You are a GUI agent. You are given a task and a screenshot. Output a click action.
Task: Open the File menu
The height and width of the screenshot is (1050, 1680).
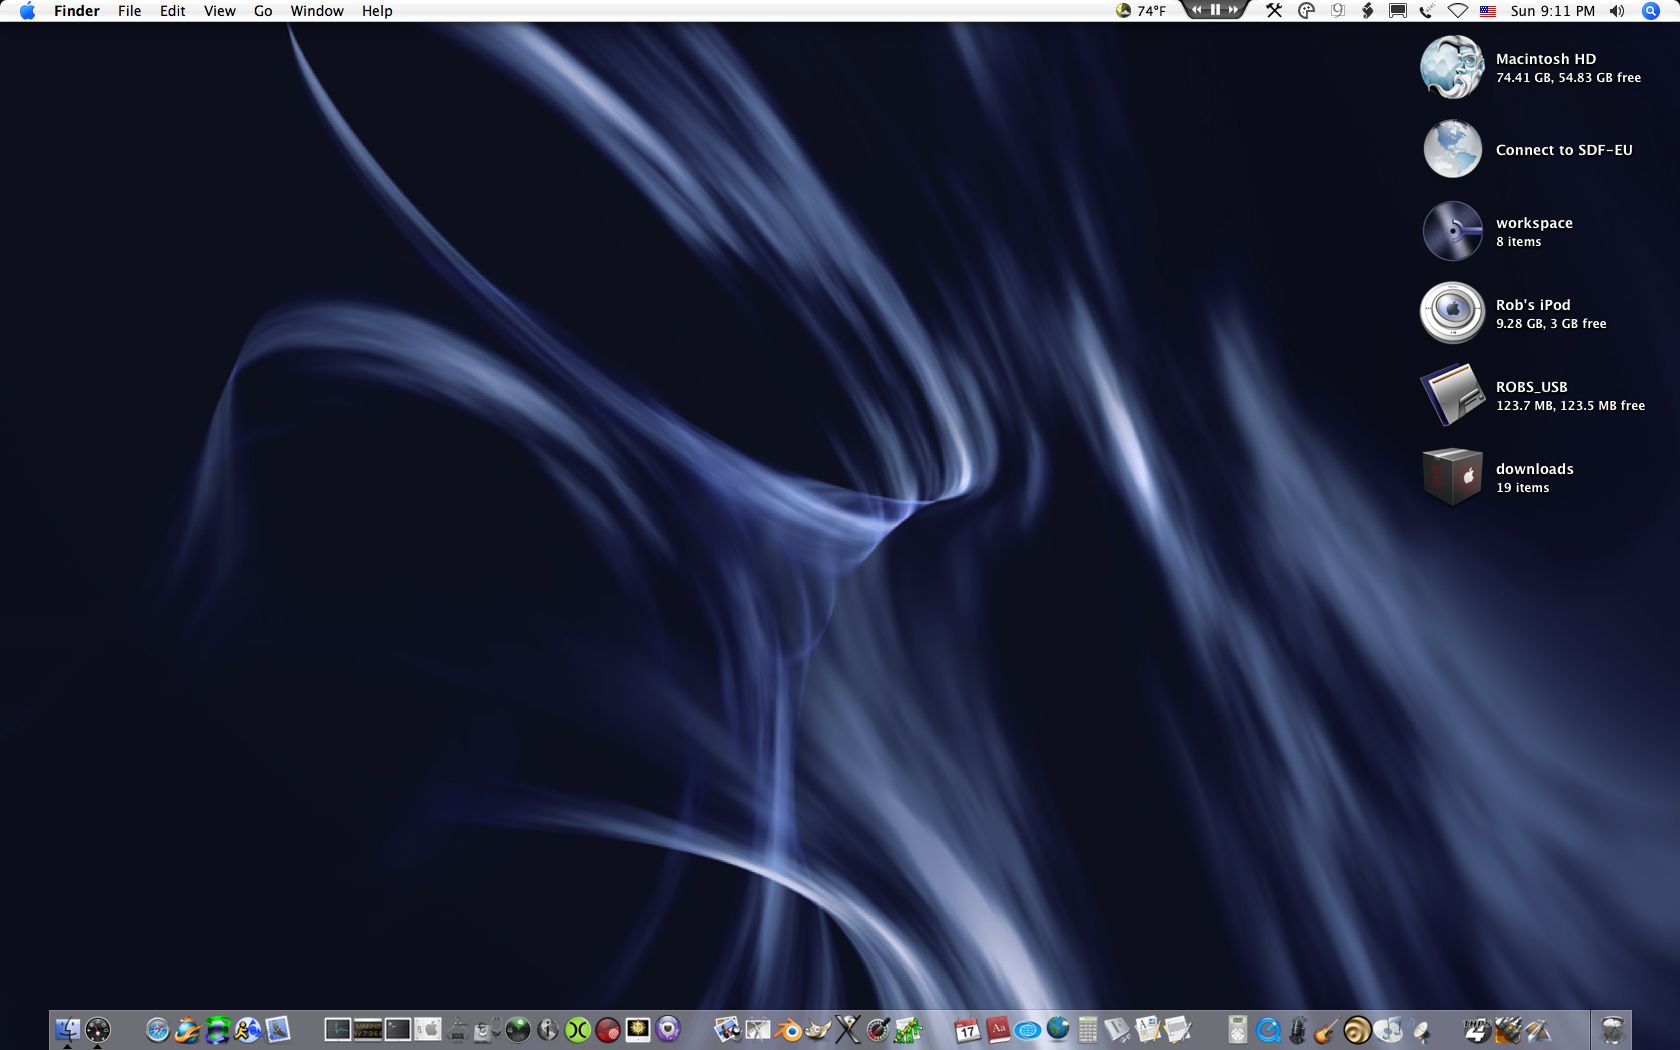tap(130, 11)
